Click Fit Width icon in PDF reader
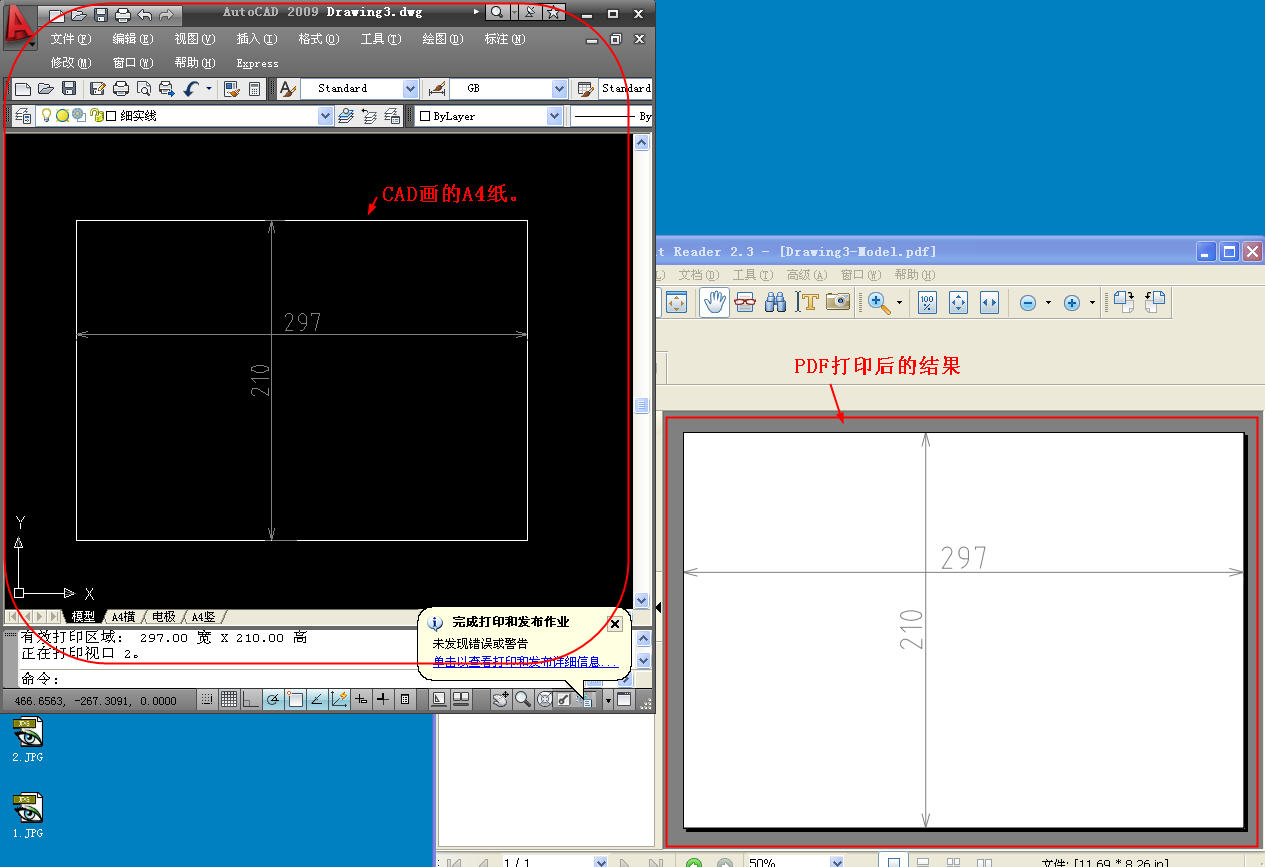This screenshot has height=867, width=1265. tap(990, 303)
